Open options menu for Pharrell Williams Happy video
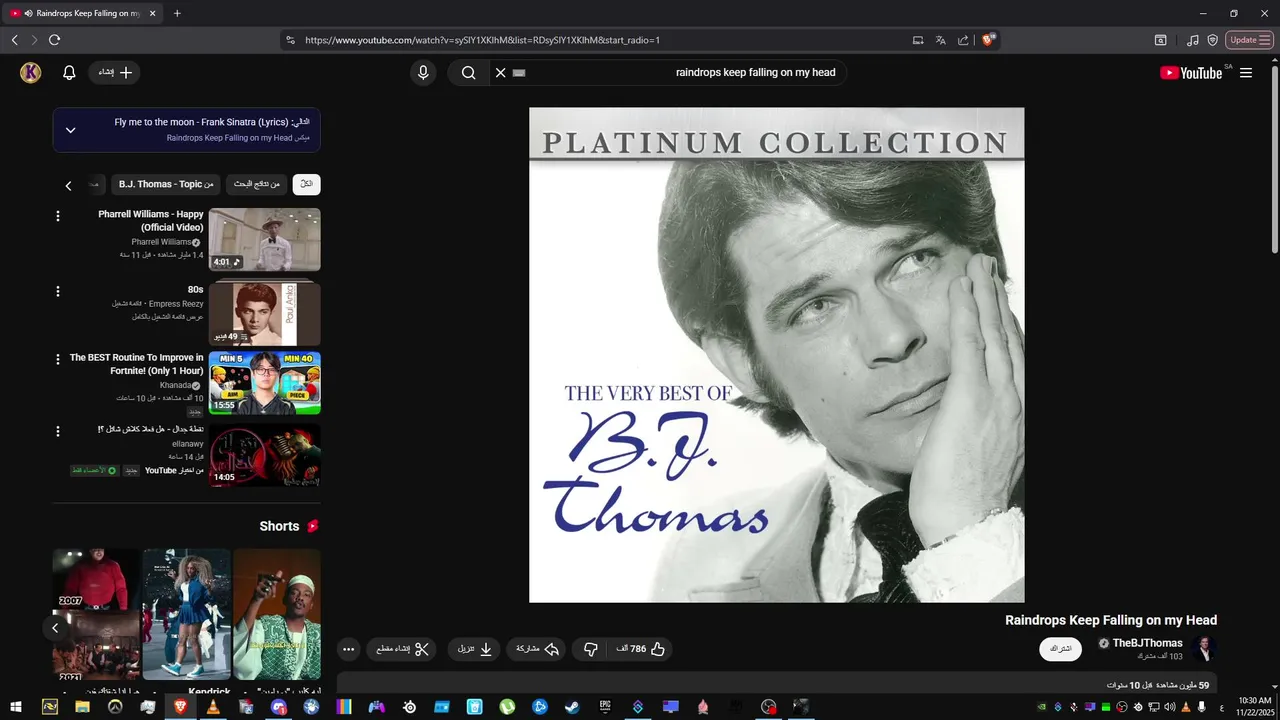Viewport: 1280px width, 720px height. point(58,216)
